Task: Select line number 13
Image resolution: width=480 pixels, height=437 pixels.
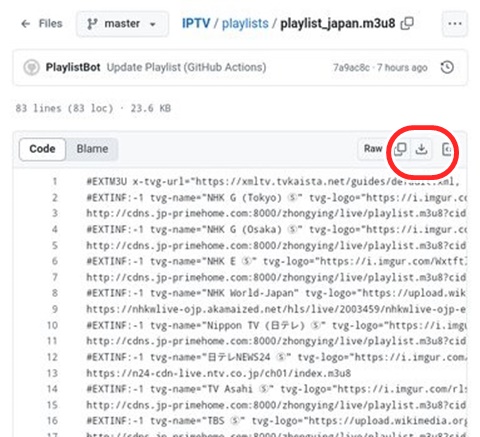Action: click(x=52, y=373)
